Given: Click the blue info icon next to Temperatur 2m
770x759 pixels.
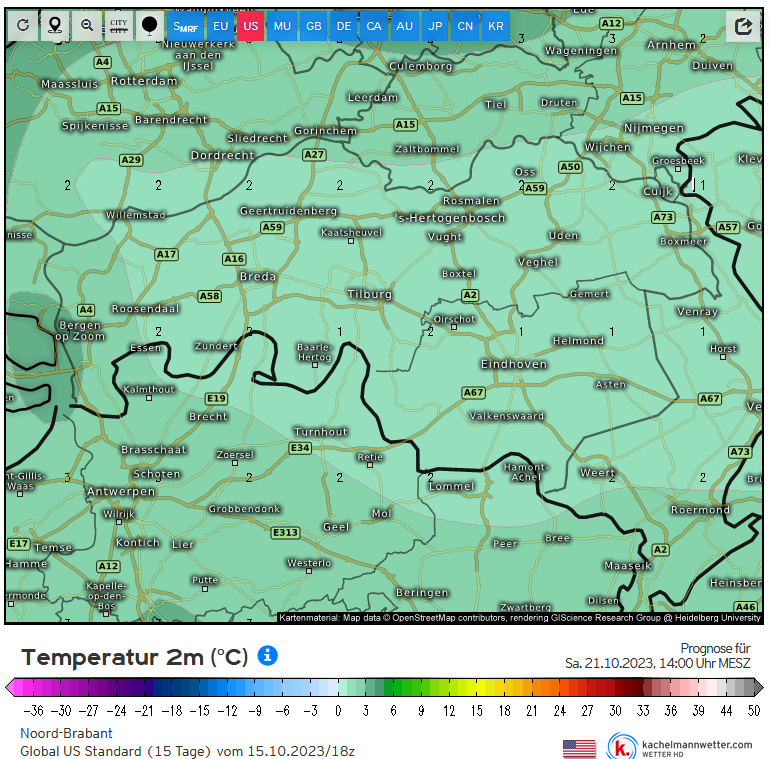Looking at the screenshot, I should tap(268, 655).
